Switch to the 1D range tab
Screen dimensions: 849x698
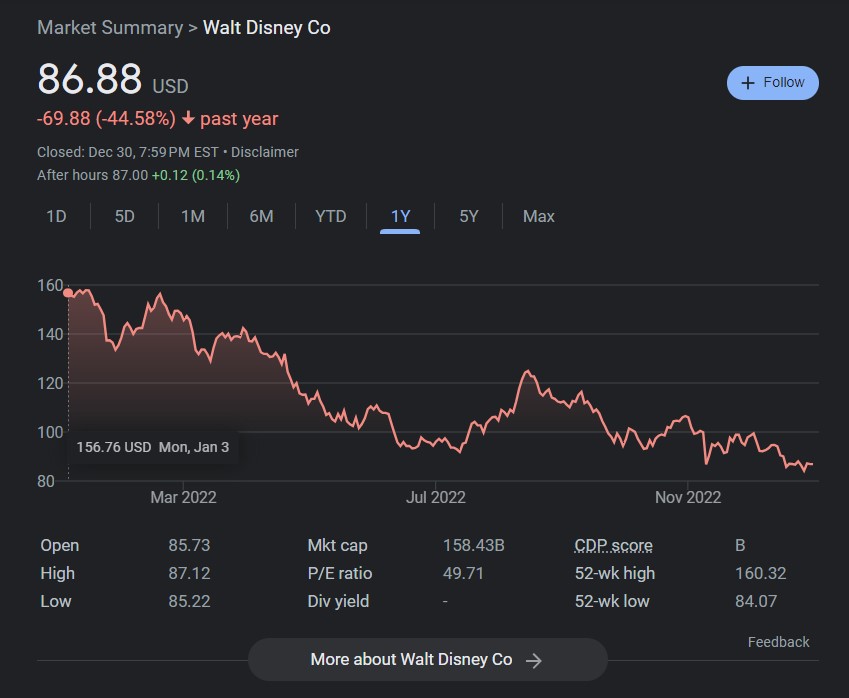(x=56, y=217)
